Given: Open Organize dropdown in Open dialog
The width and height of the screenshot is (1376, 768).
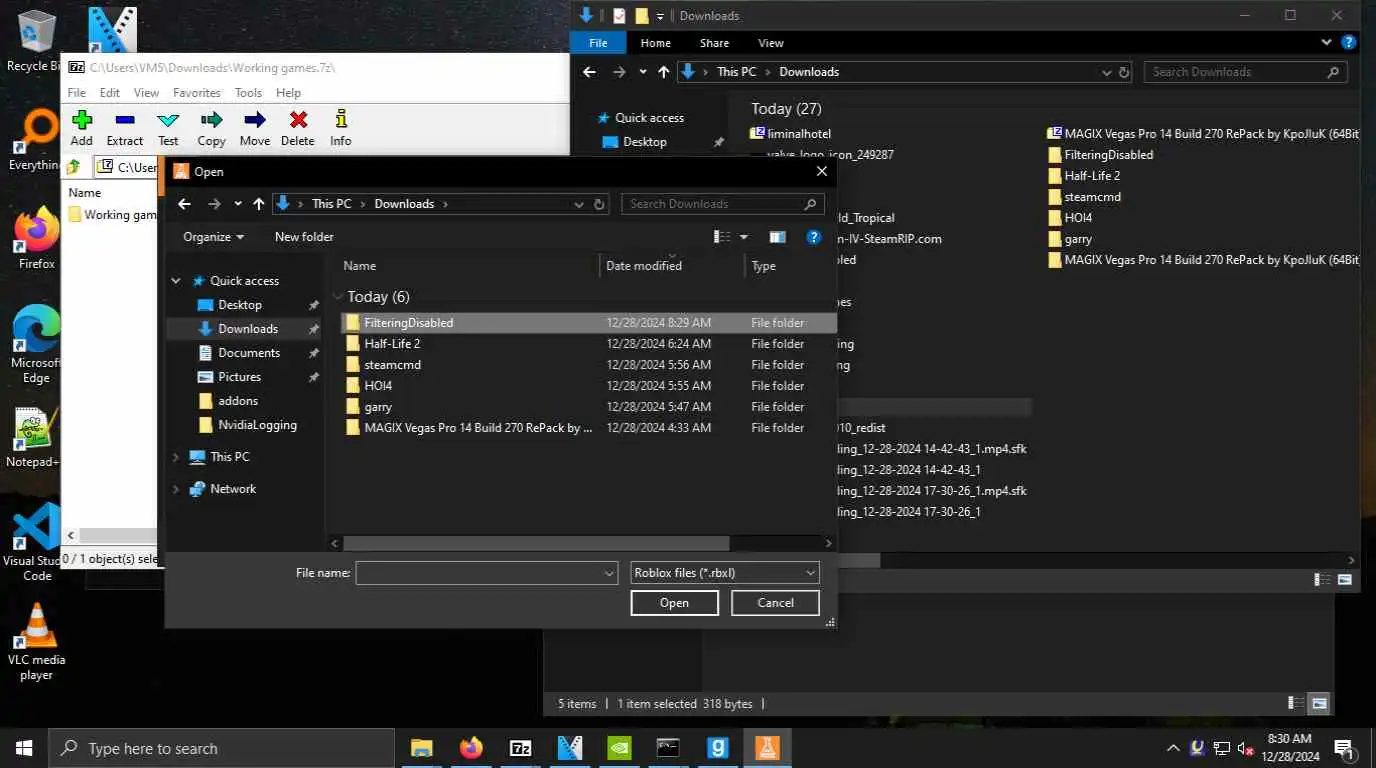Looking at the screenshot, I should coord(213,237).
